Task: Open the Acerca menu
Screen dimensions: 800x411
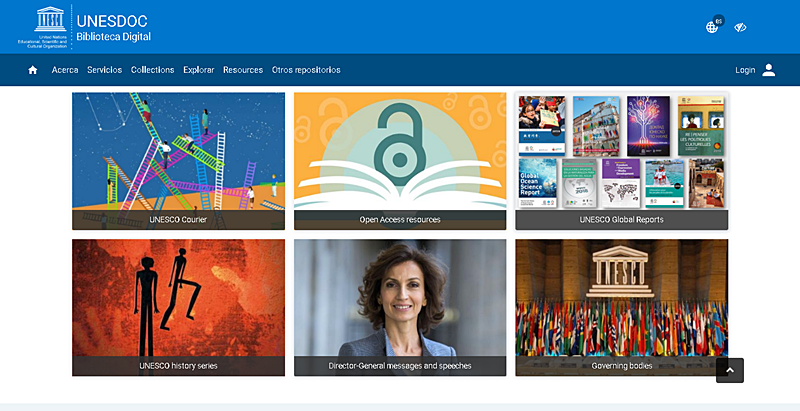Action: click(x=65, y=70)
